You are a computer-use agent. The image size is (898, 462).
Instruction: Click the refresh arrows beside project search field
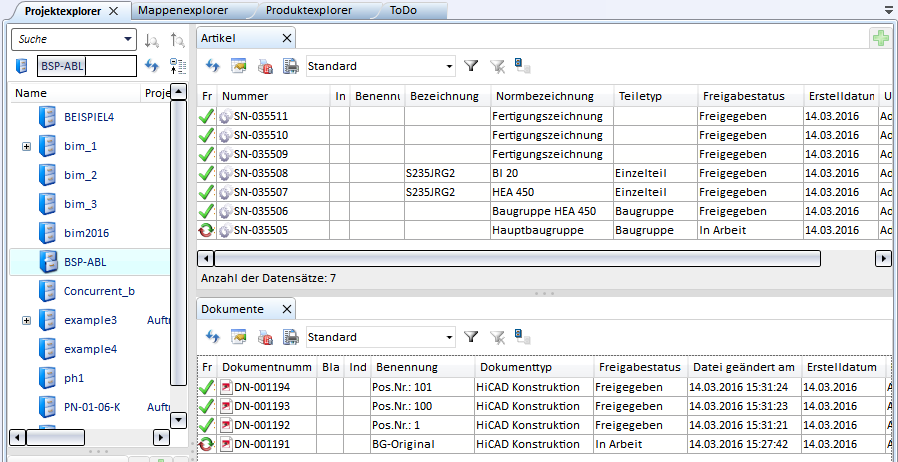click(x=152, y=66)
